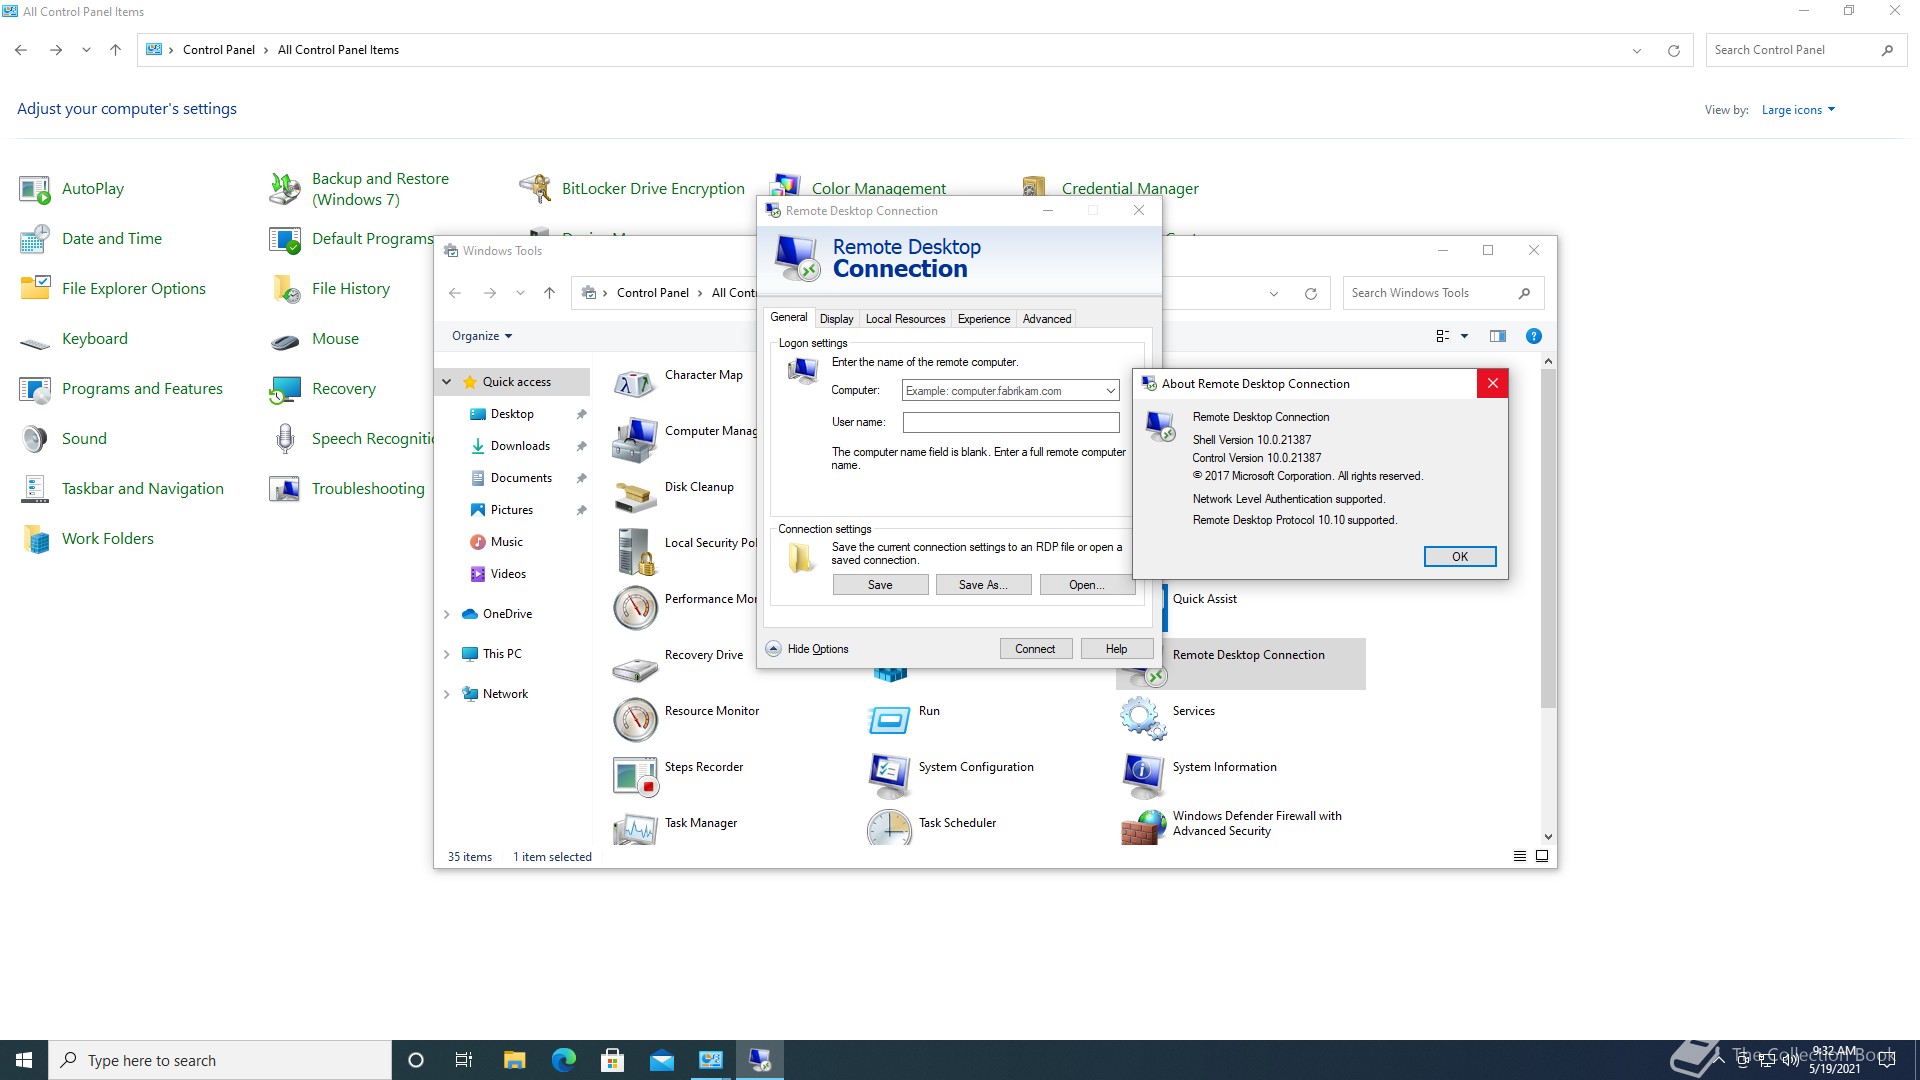The image size is (1920, 1080).
Task: Switch Windows Tools to details view
Action: point(1520,856)
